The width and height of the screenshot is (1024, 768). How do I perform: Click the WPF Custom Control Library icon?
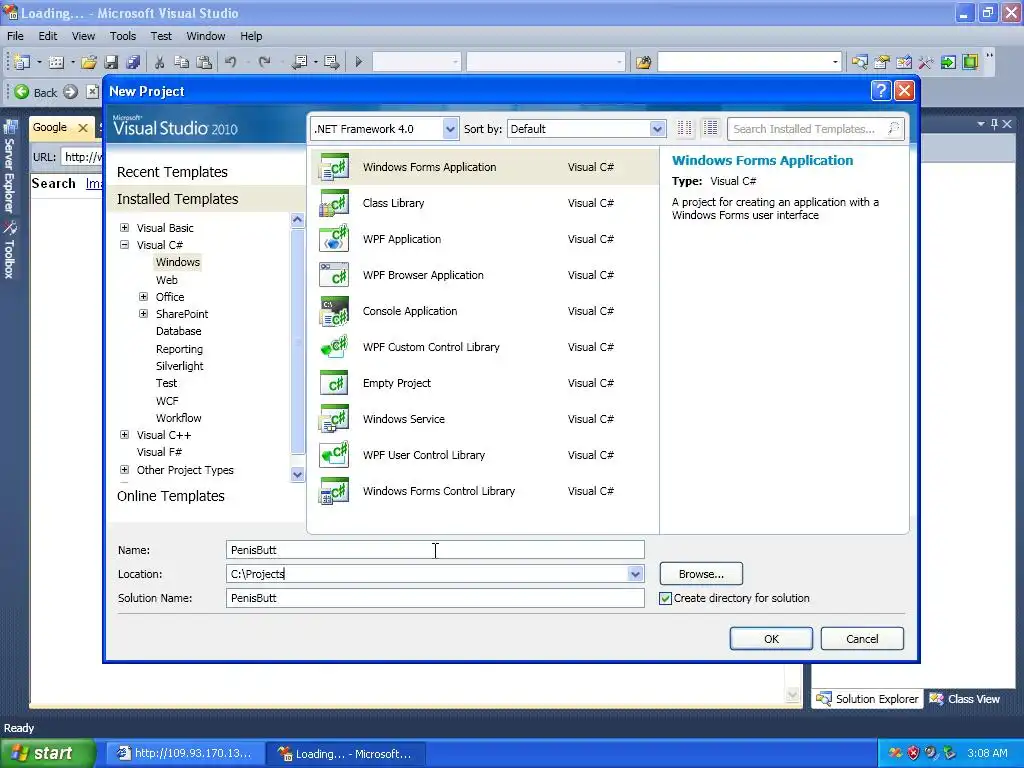pos(334,347)
